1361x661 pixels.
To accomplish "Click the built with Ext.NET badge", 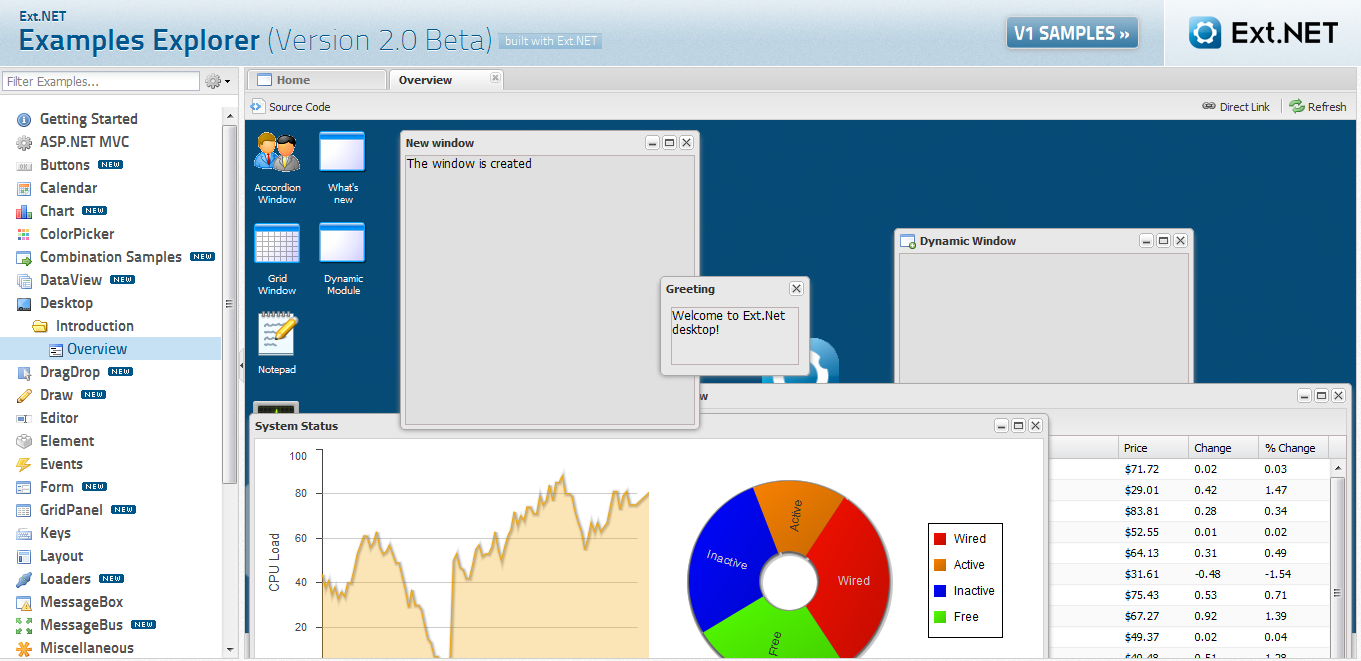I will pyautogui.click(x=551, y=41).
